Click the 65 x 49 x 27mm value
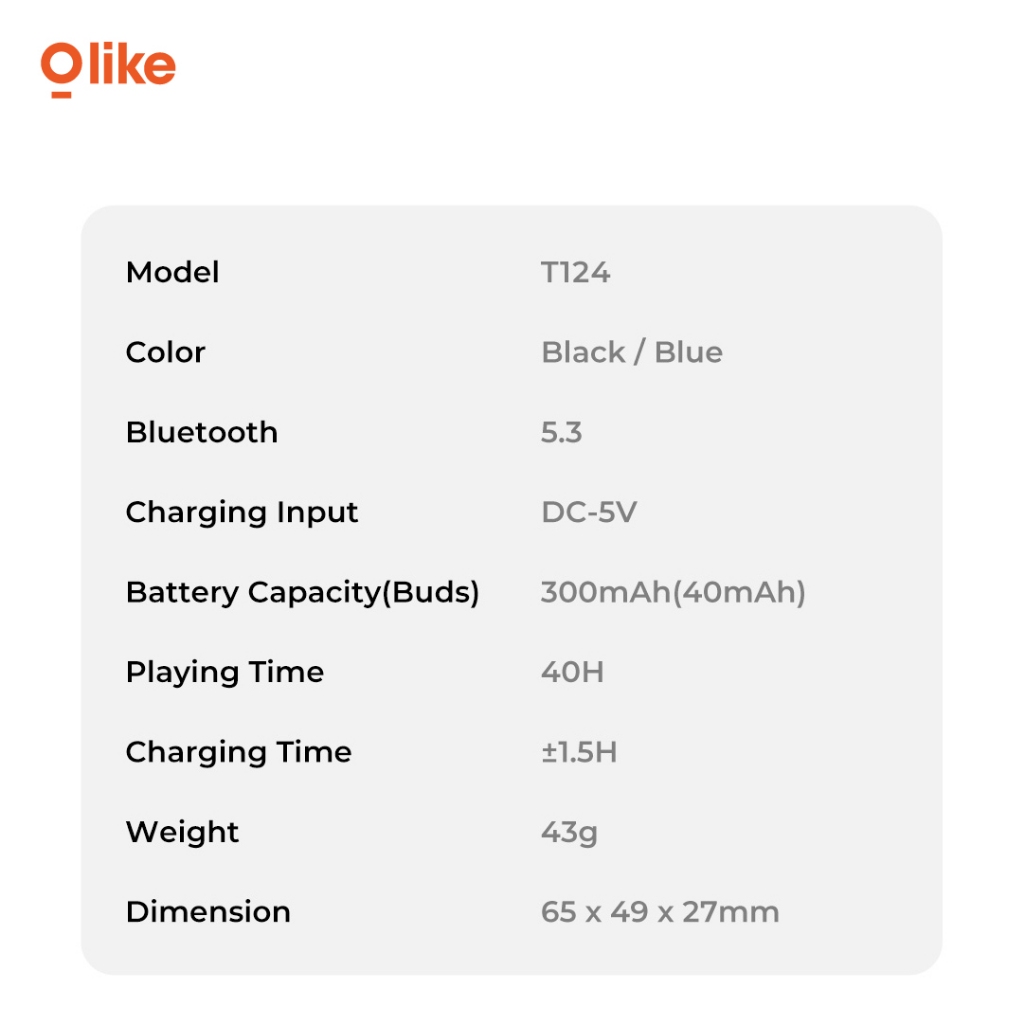1024x1024 pixels. (659, 912)
